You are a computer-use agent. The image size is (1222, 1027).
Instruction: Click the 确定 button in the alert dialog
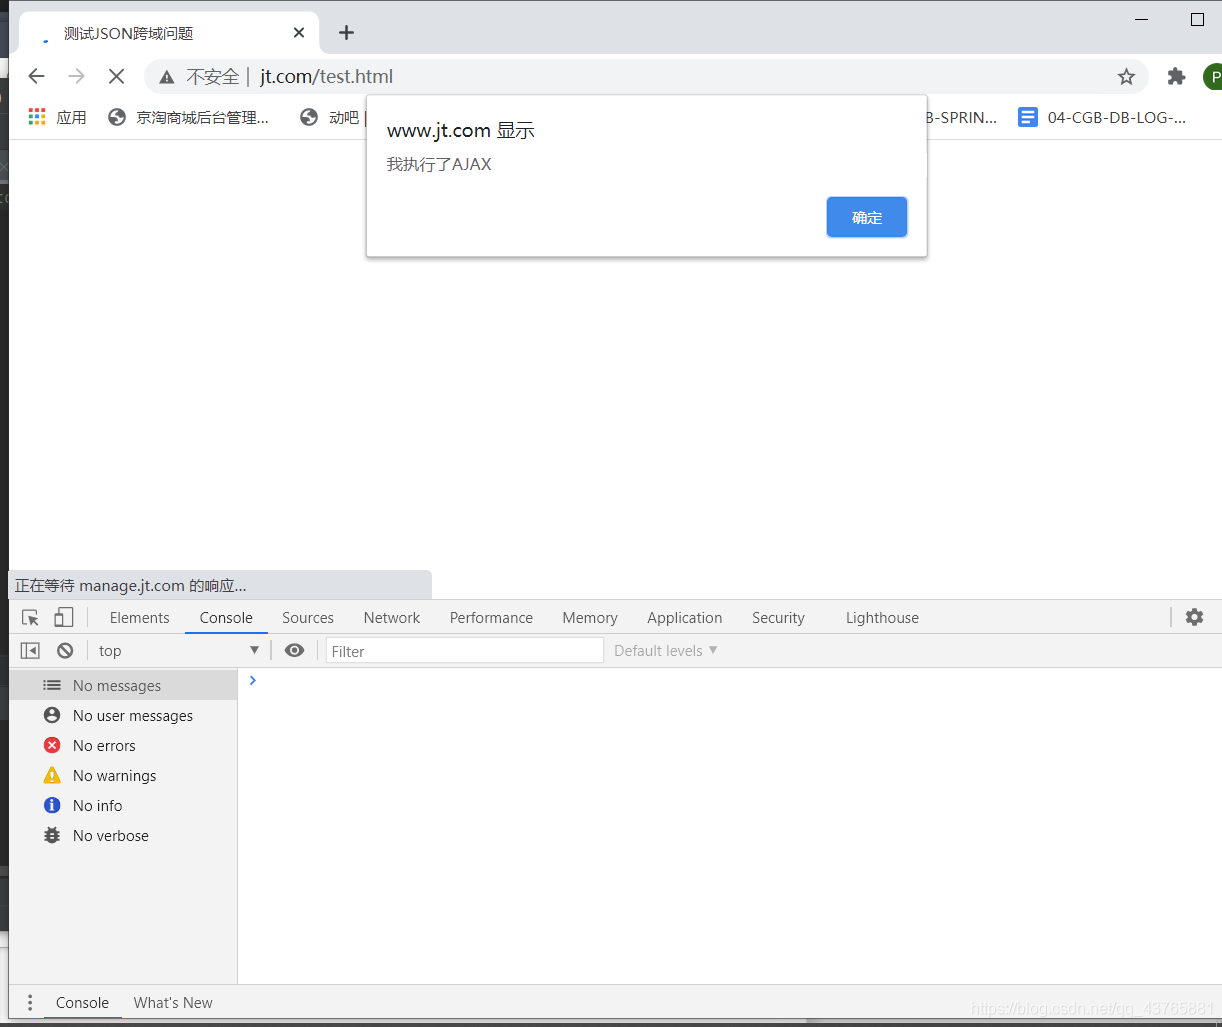point(867,217)
